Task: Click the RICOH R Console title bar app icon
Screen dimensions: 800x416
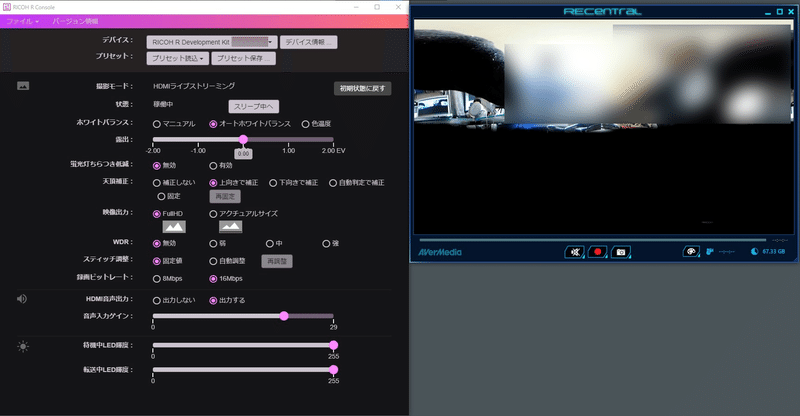Action: [x=7, y=7]
